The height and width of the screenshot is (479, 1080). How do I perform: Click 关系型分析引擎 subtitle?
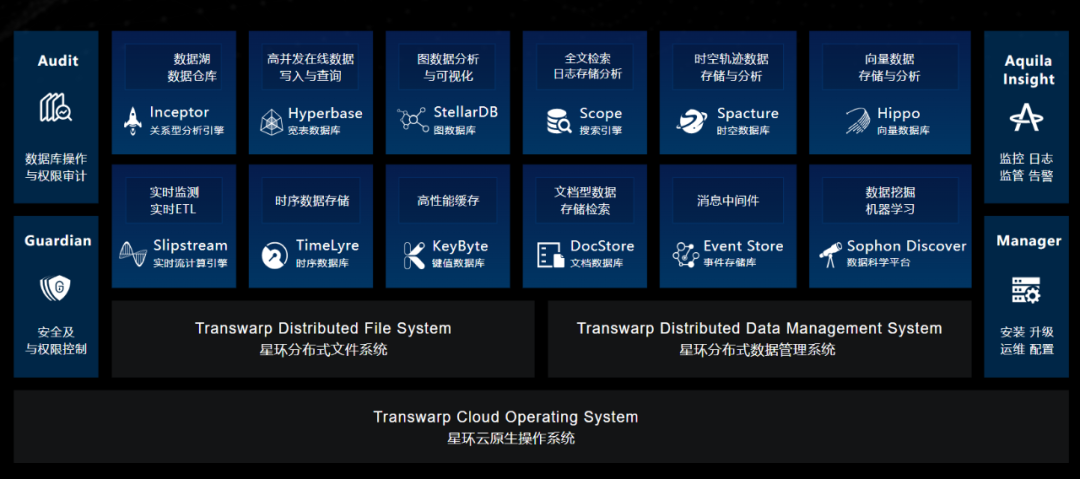[x=187, y=130]
